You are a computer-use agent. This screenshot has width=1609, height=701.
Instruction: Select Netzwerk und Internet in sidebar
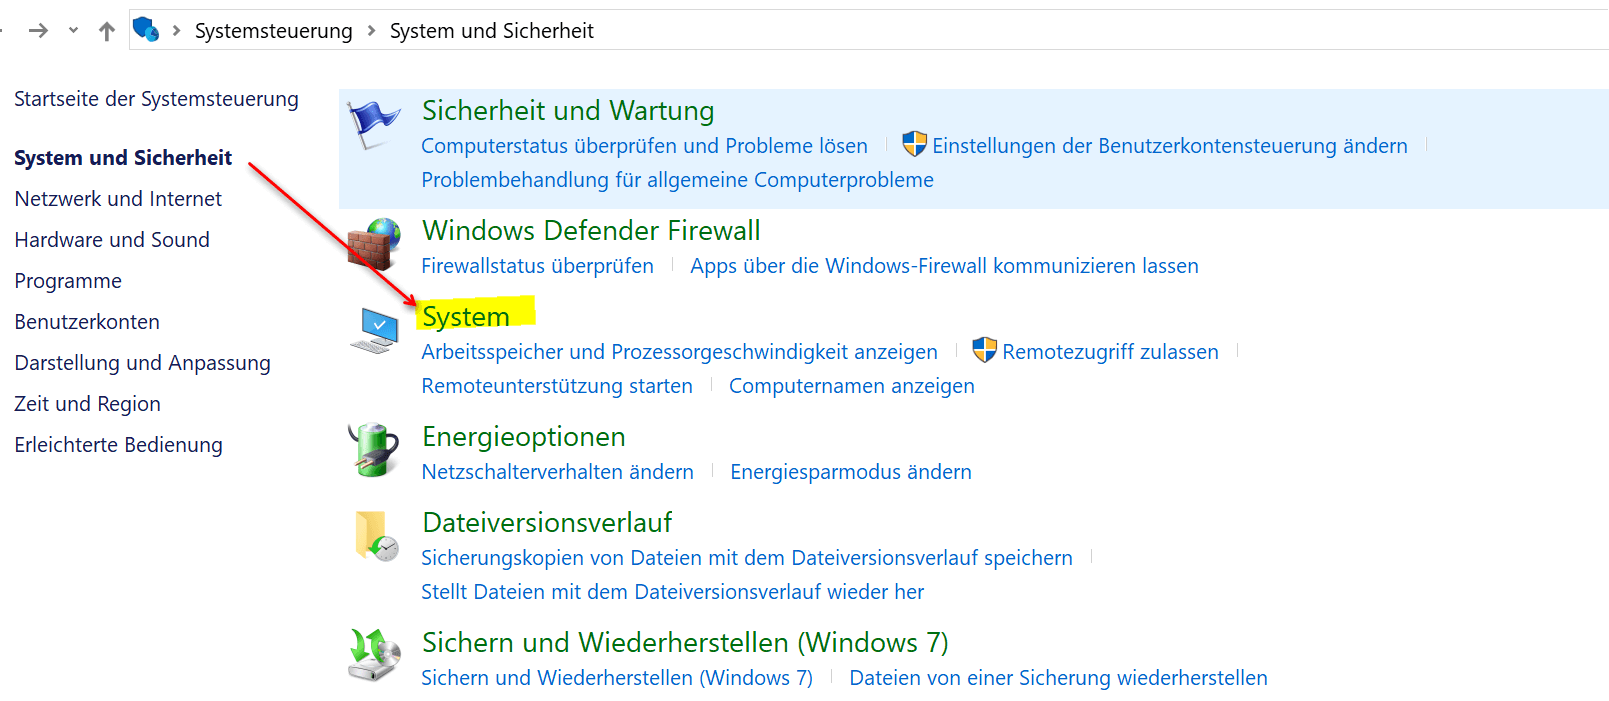coord(118,199)
